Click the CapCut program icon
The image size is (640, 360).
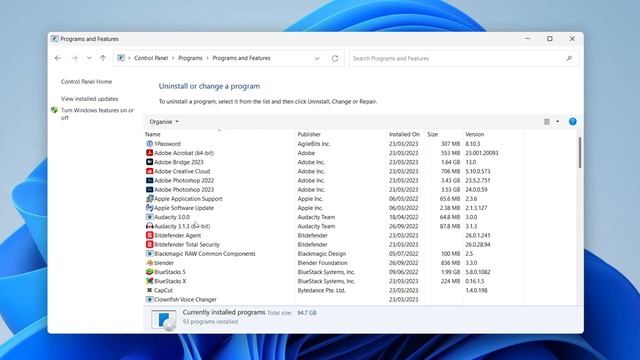tap(149, 290)
